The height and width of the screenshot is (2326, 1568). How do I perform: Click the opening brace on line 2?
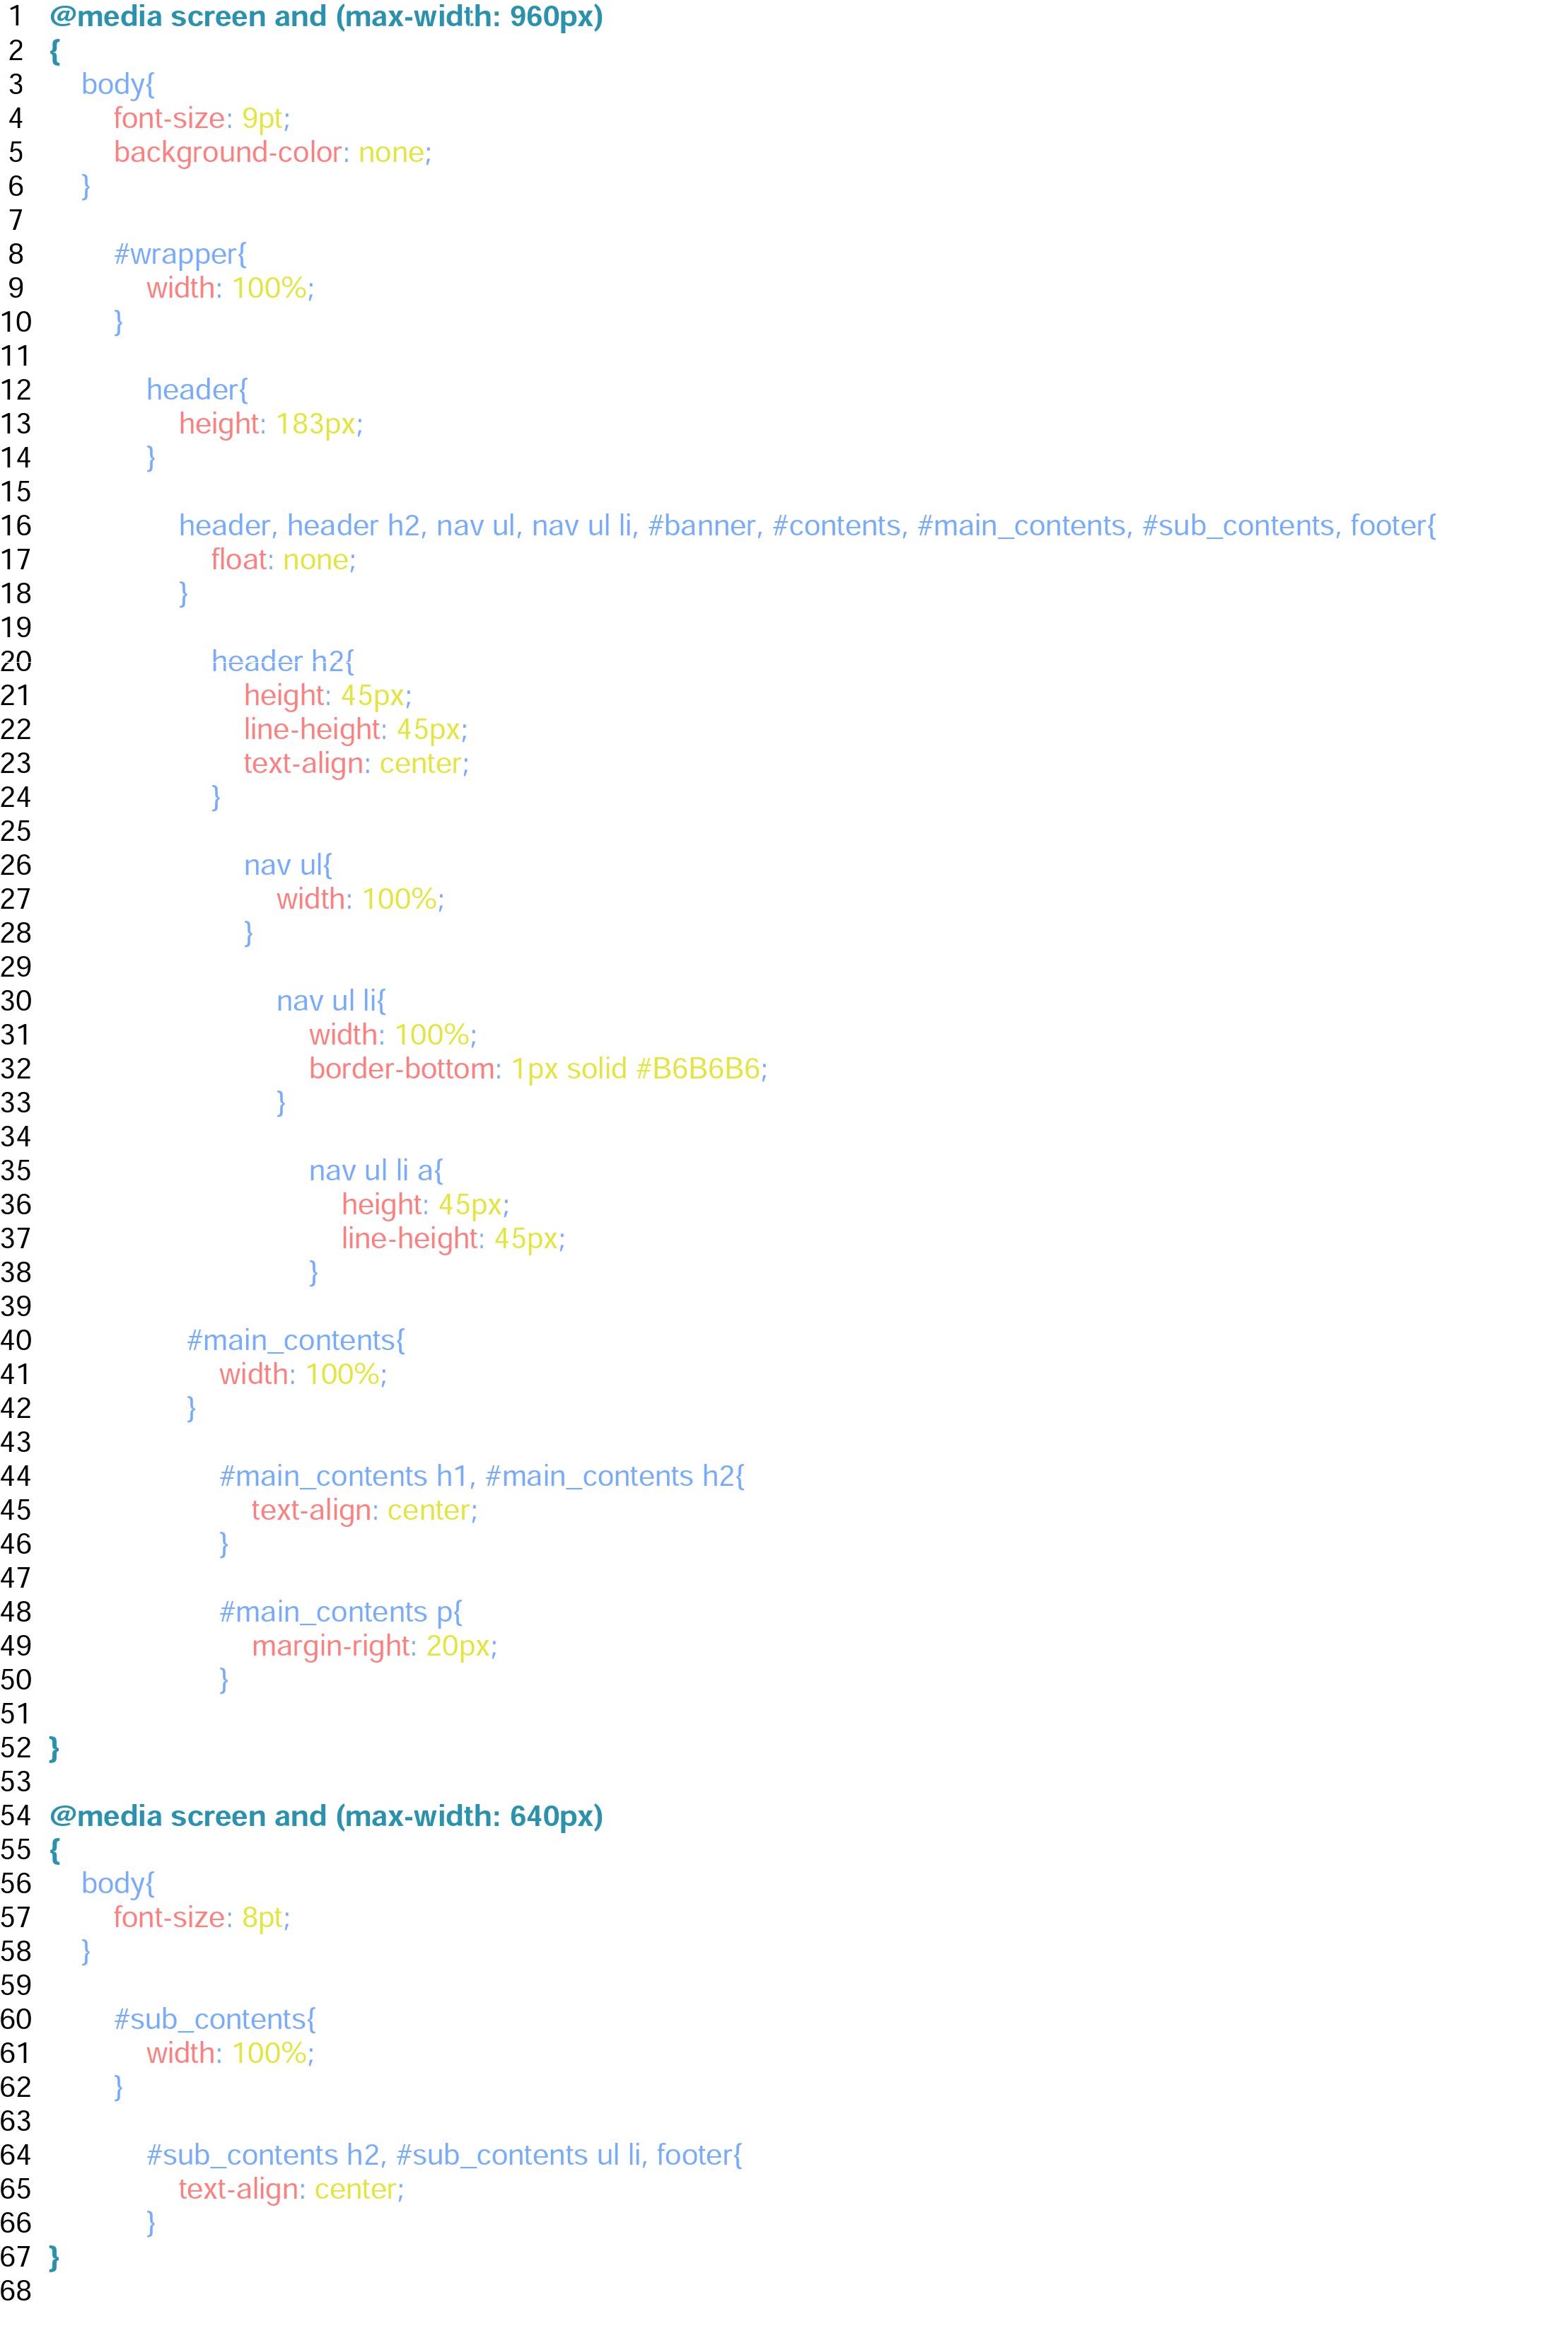pyautogui.click(x=55, y=51)
